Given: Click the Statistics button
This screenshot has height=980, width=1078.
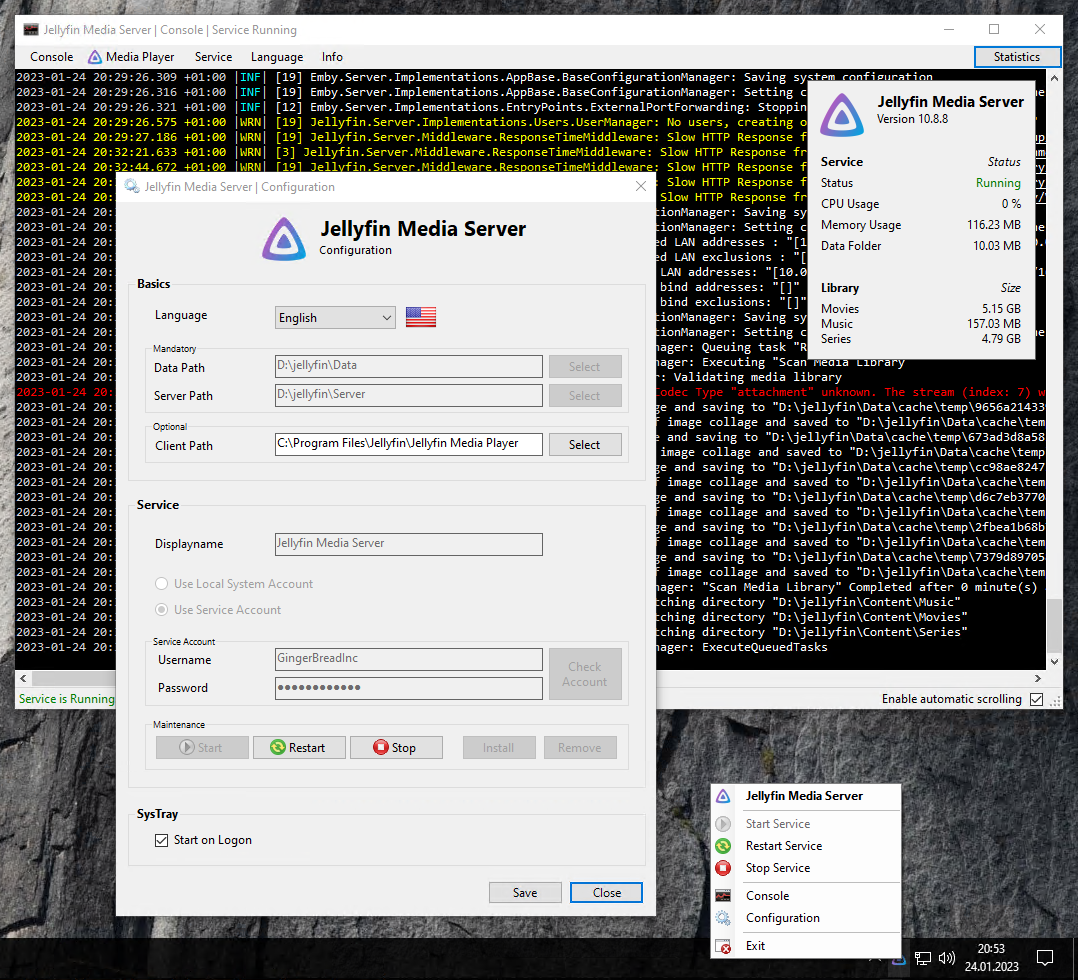Looking at the screenshot, I should pos(1017,57).
